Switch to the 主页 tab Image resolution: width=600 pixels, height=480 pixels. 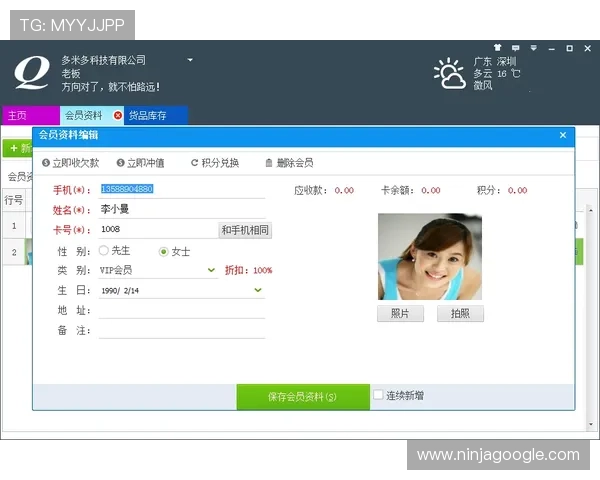(18, 116)
